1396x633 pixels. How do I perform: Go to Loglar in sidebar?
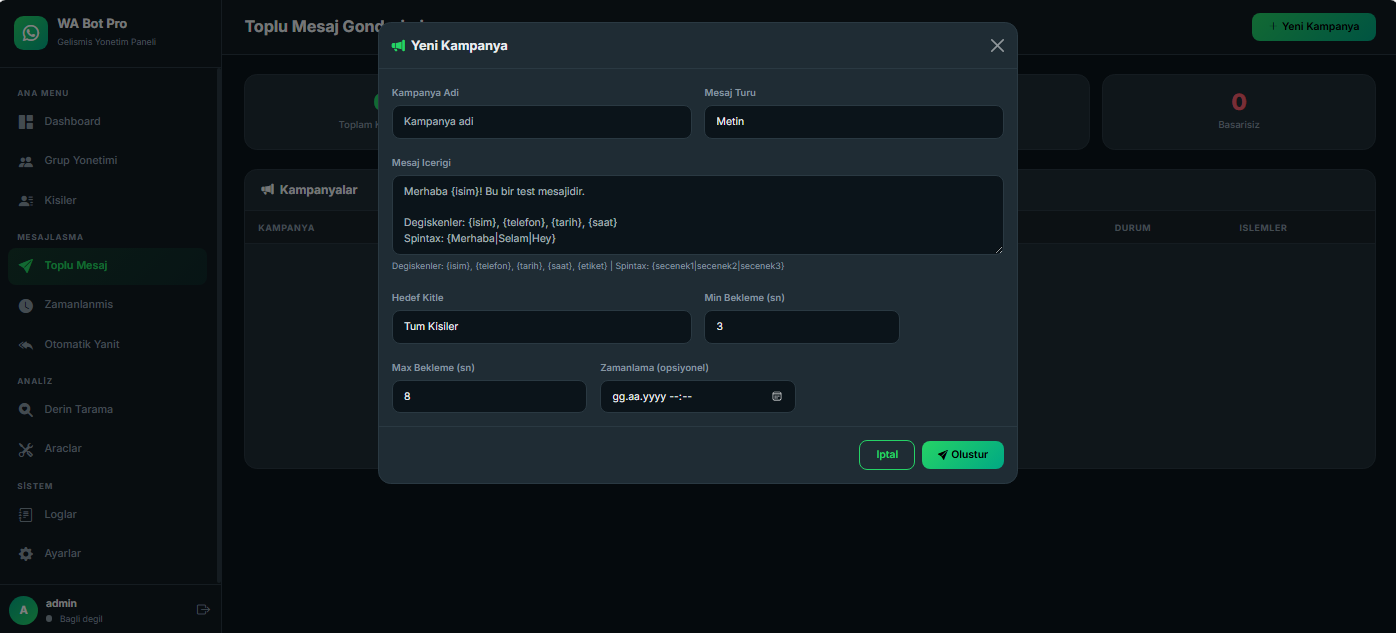[x=60, y=515]
